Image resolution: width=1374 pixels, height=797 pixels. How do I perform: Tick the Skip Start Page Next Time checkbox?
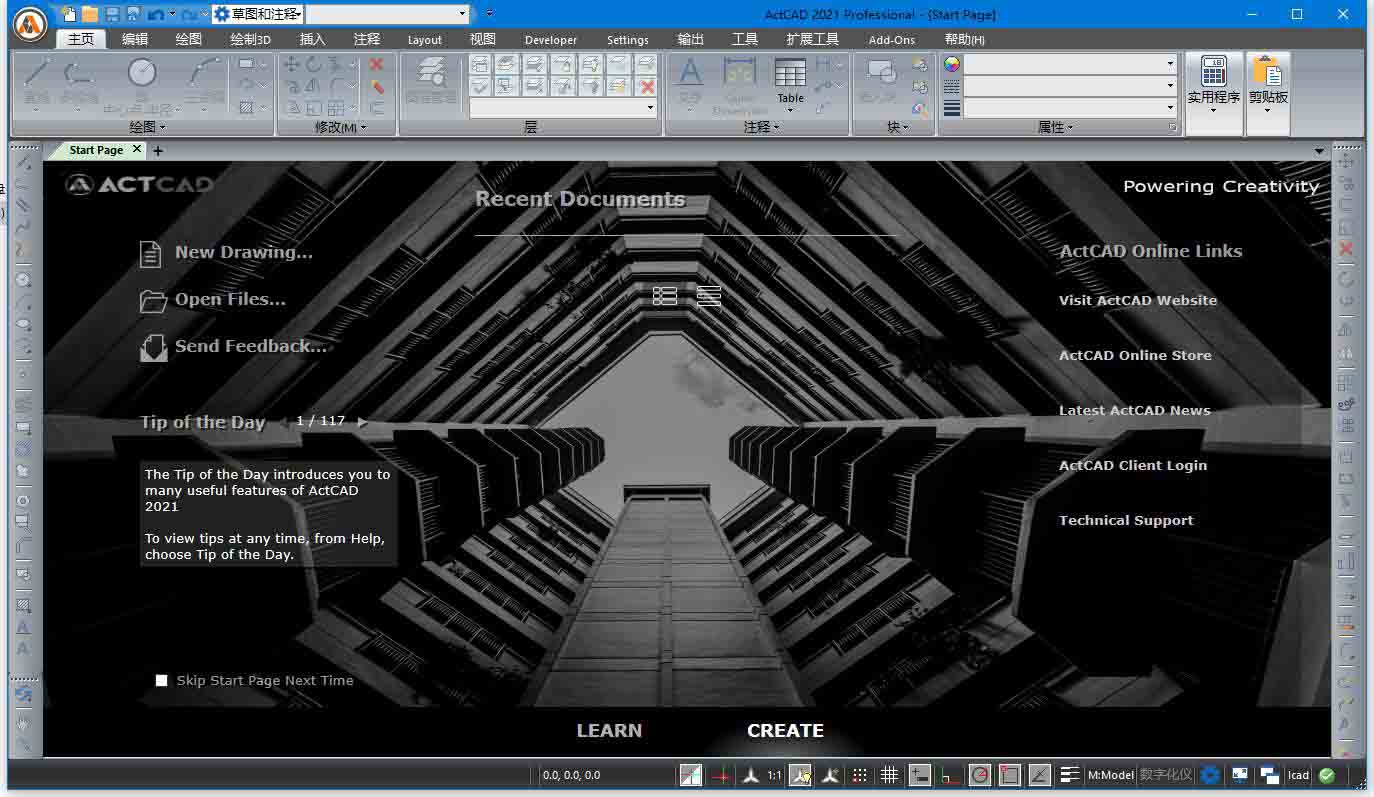tap(161, 680)
